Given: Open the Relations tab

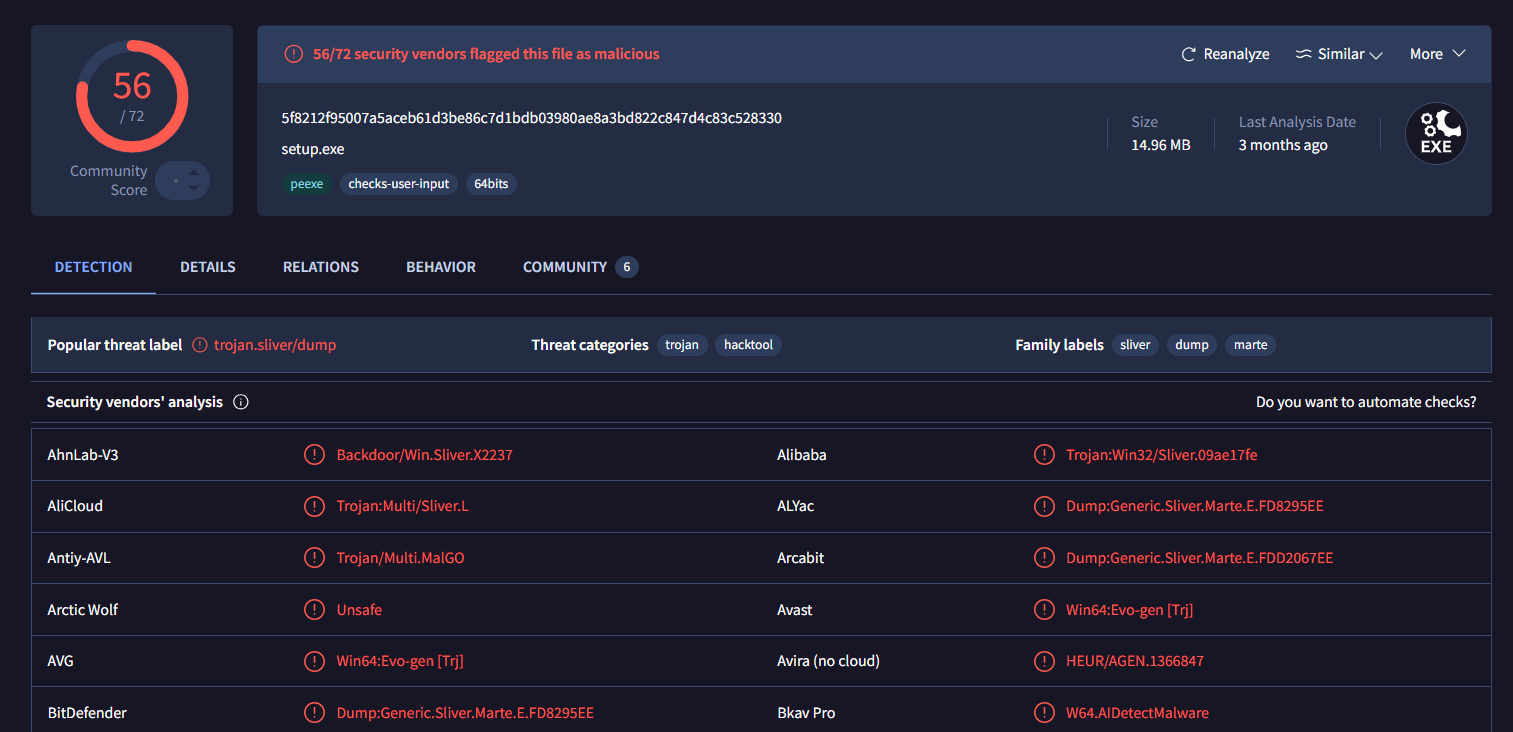Looking at the screenshot, I should (321, 267).
